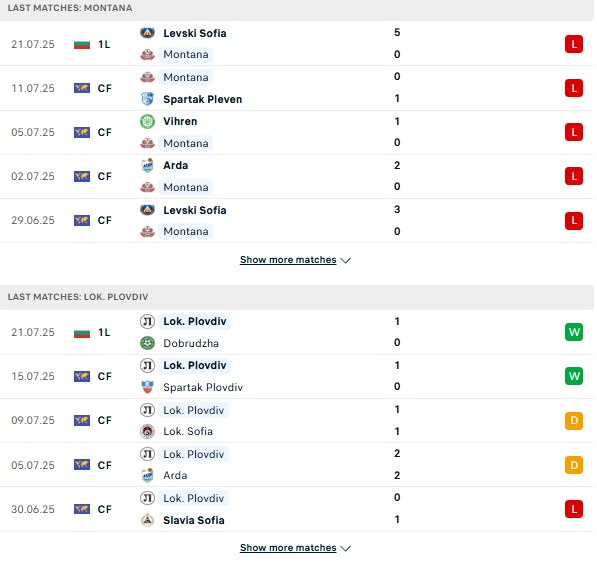
Task: Click the orange D badge for Lok. Plovdiv vs Arda
Action: pyautogui.click(x=574, y=465)
